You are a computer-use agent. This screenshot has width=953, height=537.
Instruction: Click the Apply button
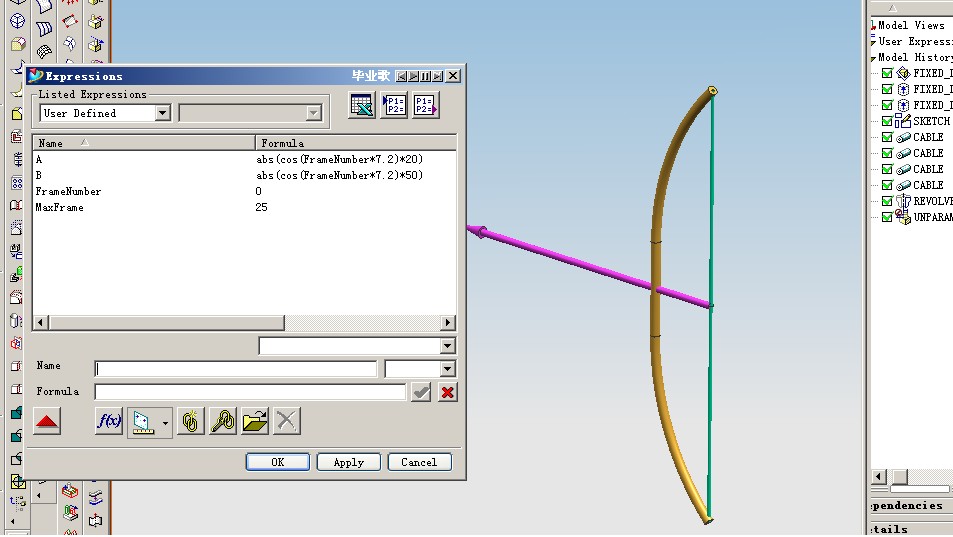pos(348,462)
